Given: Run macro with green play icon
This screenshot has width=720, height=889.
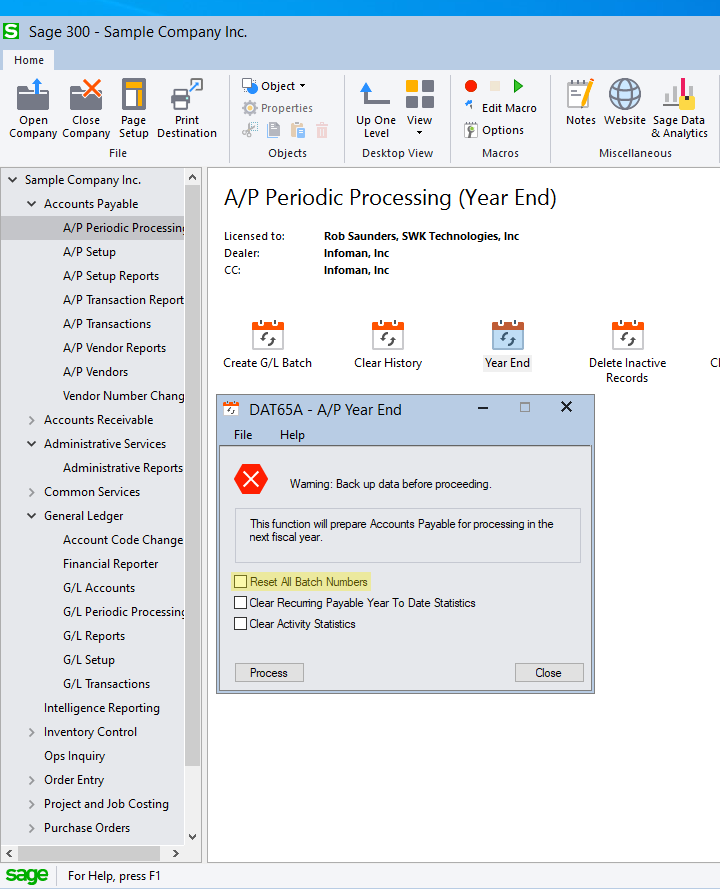Looking at the screenshot, I should 518,86.
